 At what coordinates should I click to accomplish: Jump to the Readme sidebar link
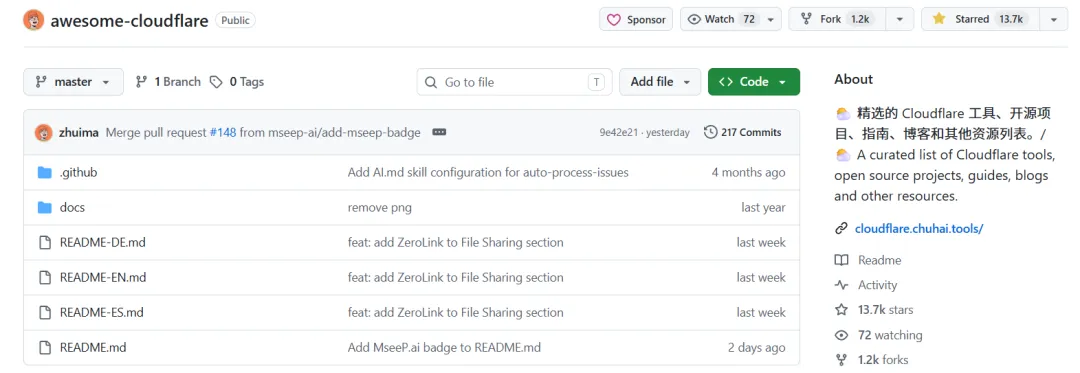[x=880, y=260]
